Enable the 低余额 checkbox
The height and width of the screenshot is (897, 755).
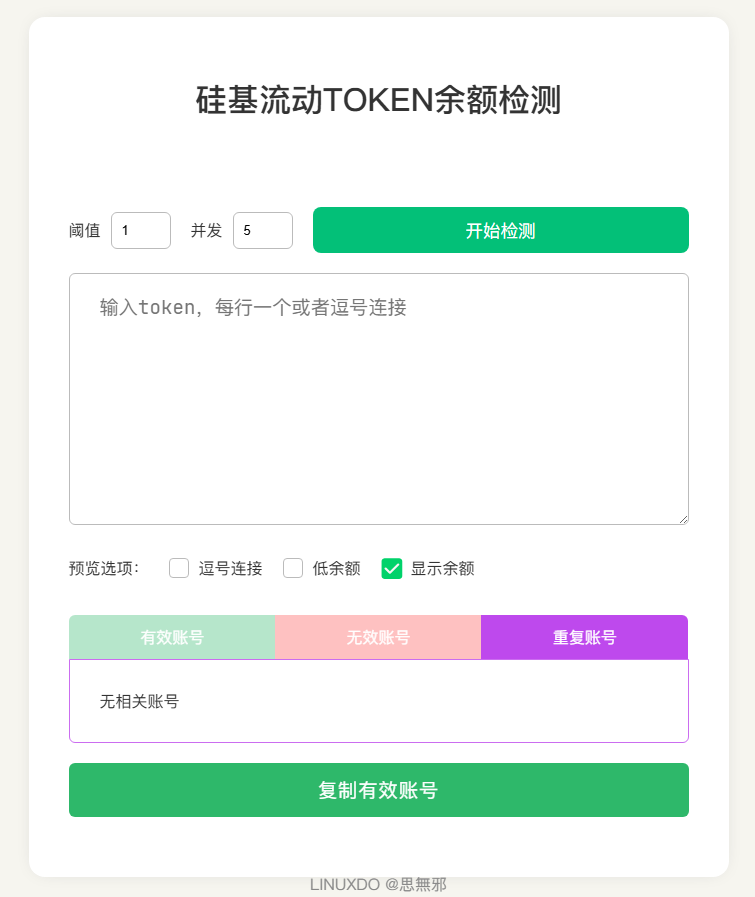[x=293, y=569]
